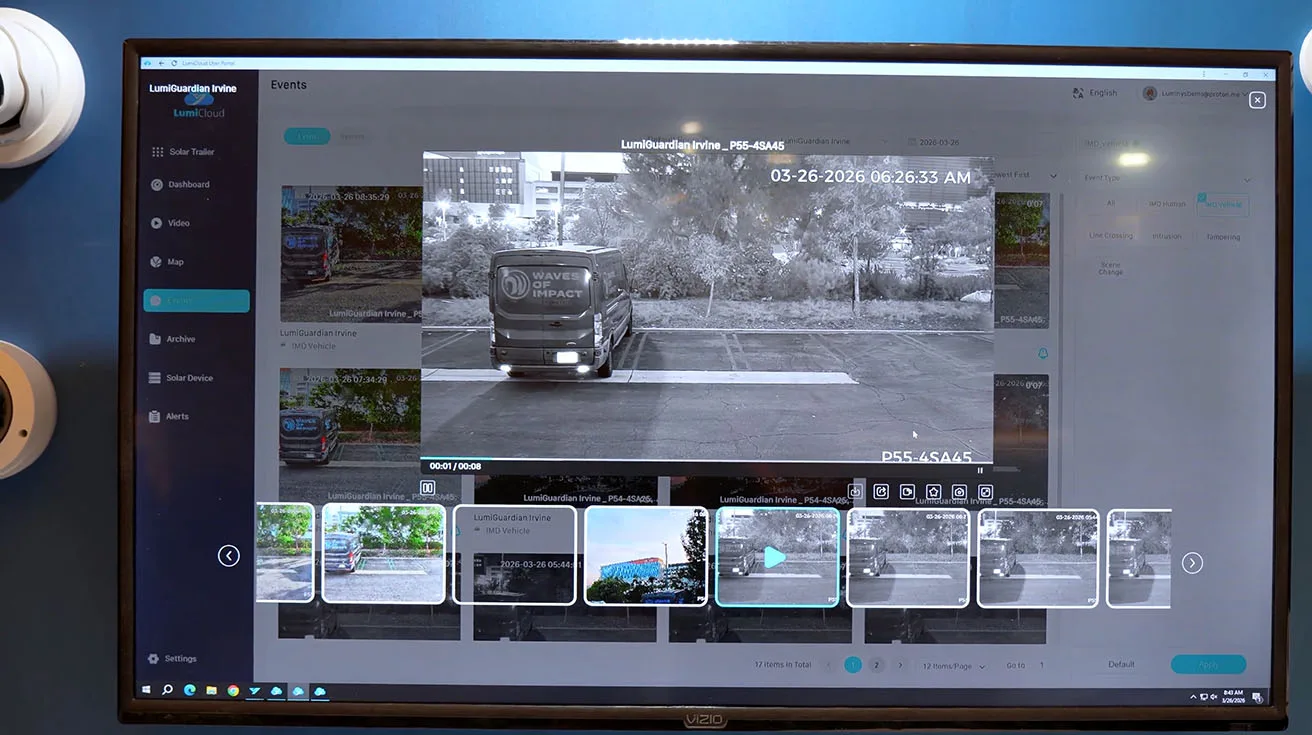Open the English language selector
The width and height of the screenshot is (1312, 735).
click(1095, 93)
